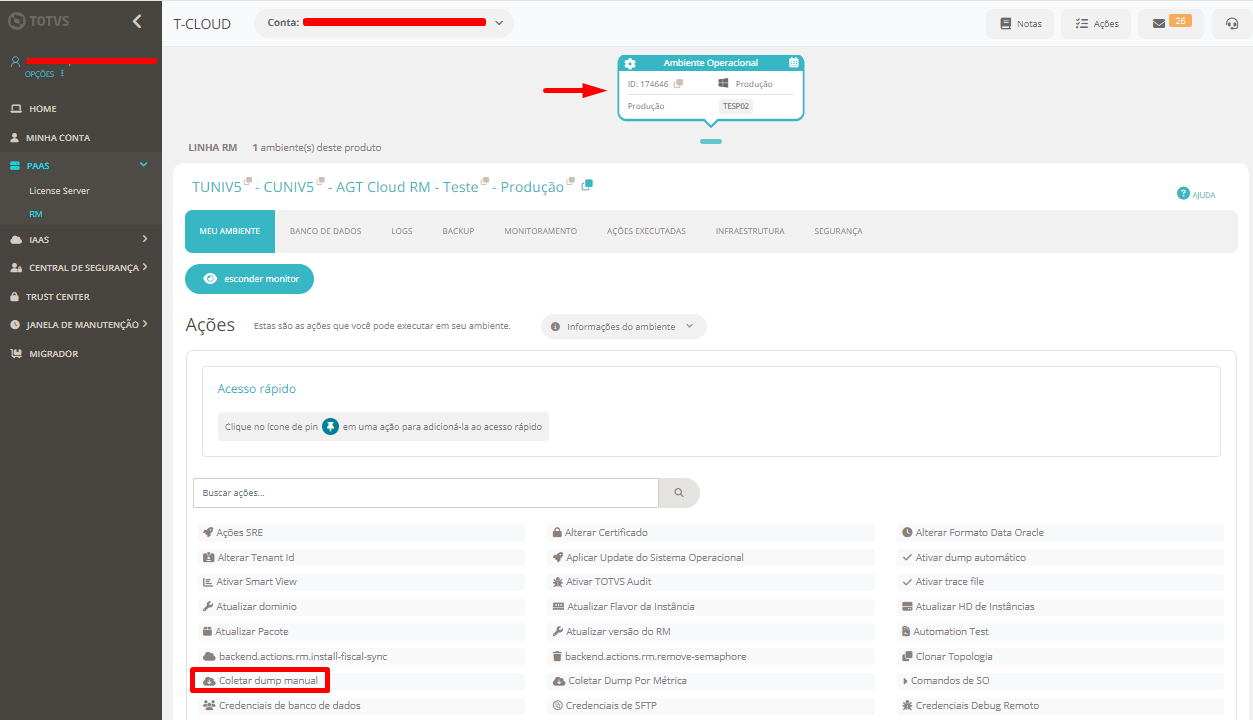Switch to LOGS tab
Screen dimensions: 1253x720
coord(402,231)
